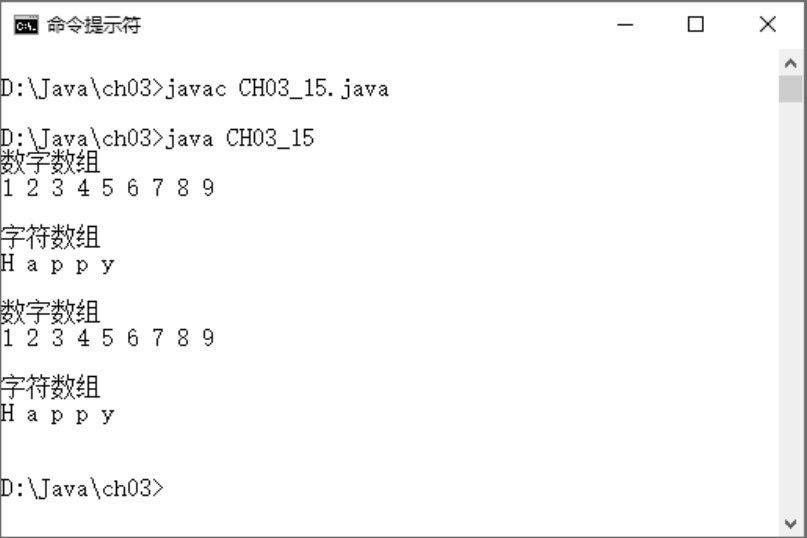Click the second H a p p y output line
Screen dimensions: 807x538
pos(57,414)
